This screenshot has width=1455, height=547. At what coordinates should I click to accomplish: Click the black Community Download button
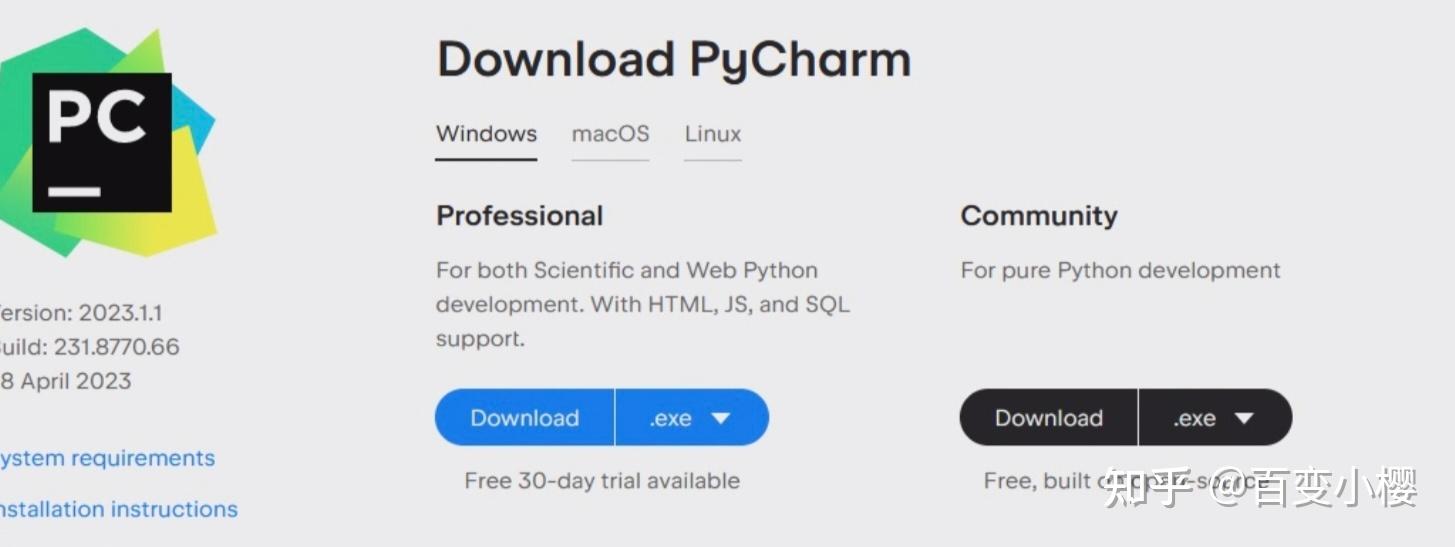tap(1048, 418)
